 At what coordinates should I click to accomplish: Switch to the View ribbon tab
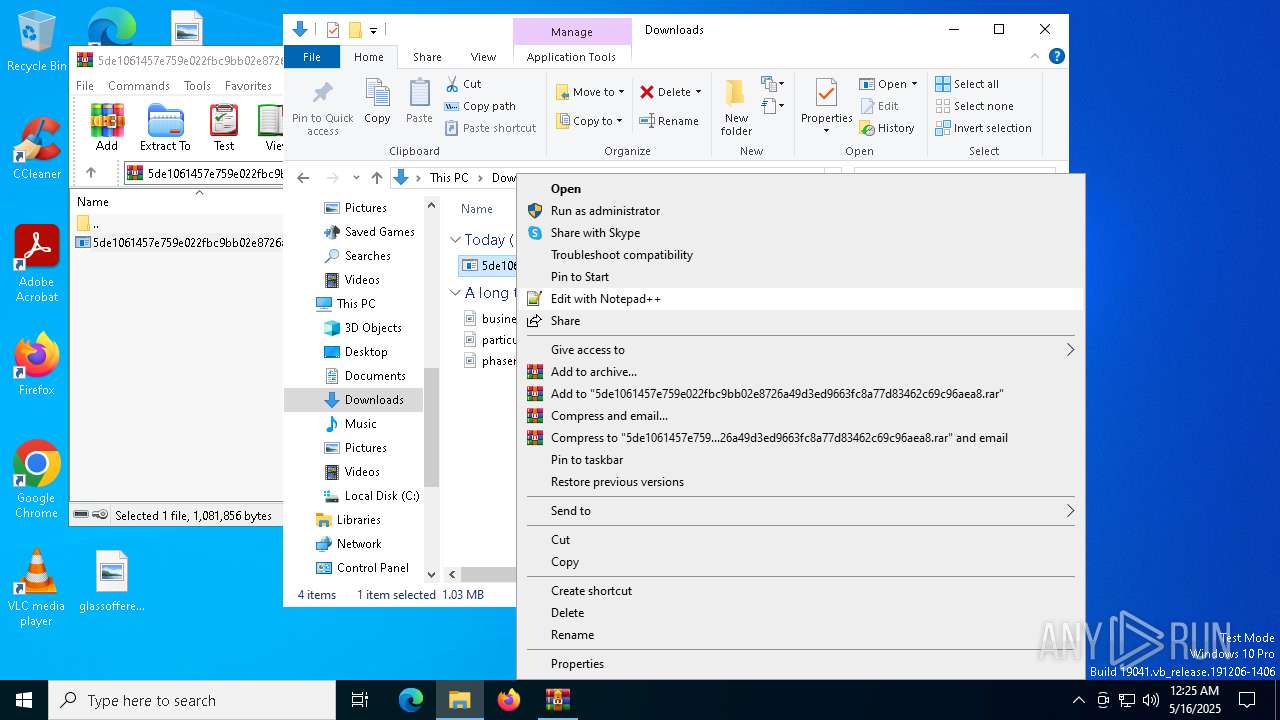(483, 57)
